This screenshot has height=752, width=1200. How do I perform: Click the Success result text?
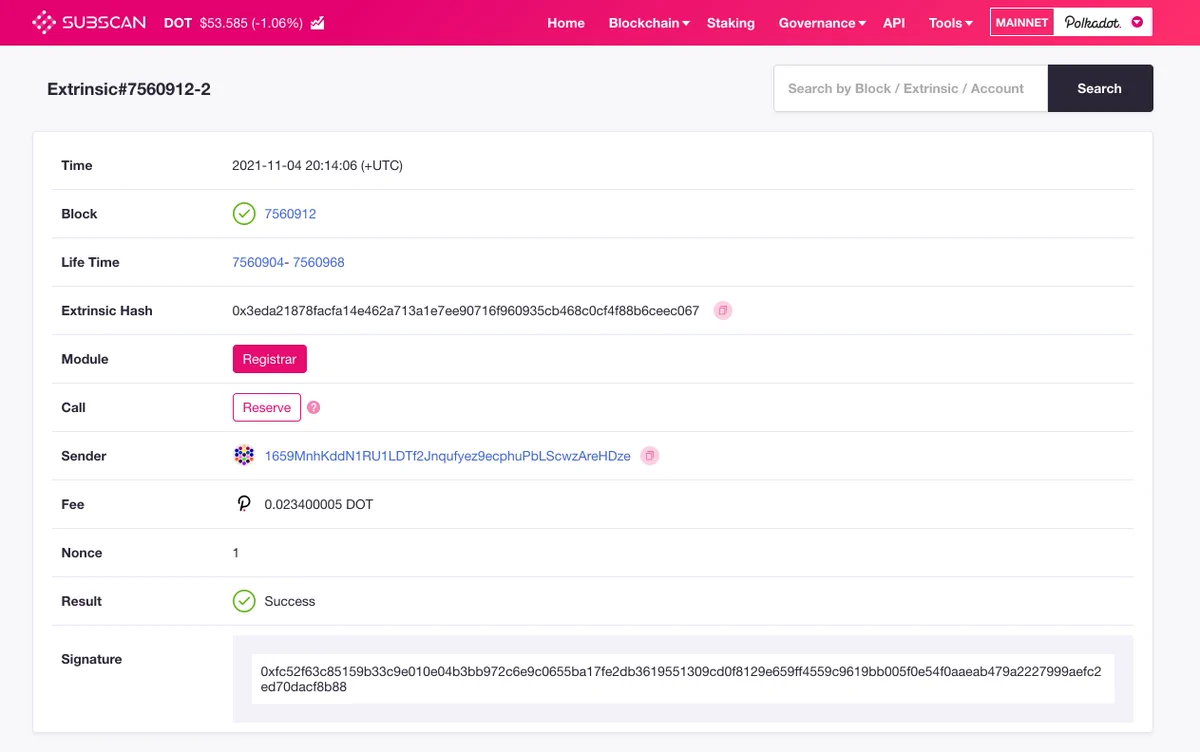coord(290,601)
